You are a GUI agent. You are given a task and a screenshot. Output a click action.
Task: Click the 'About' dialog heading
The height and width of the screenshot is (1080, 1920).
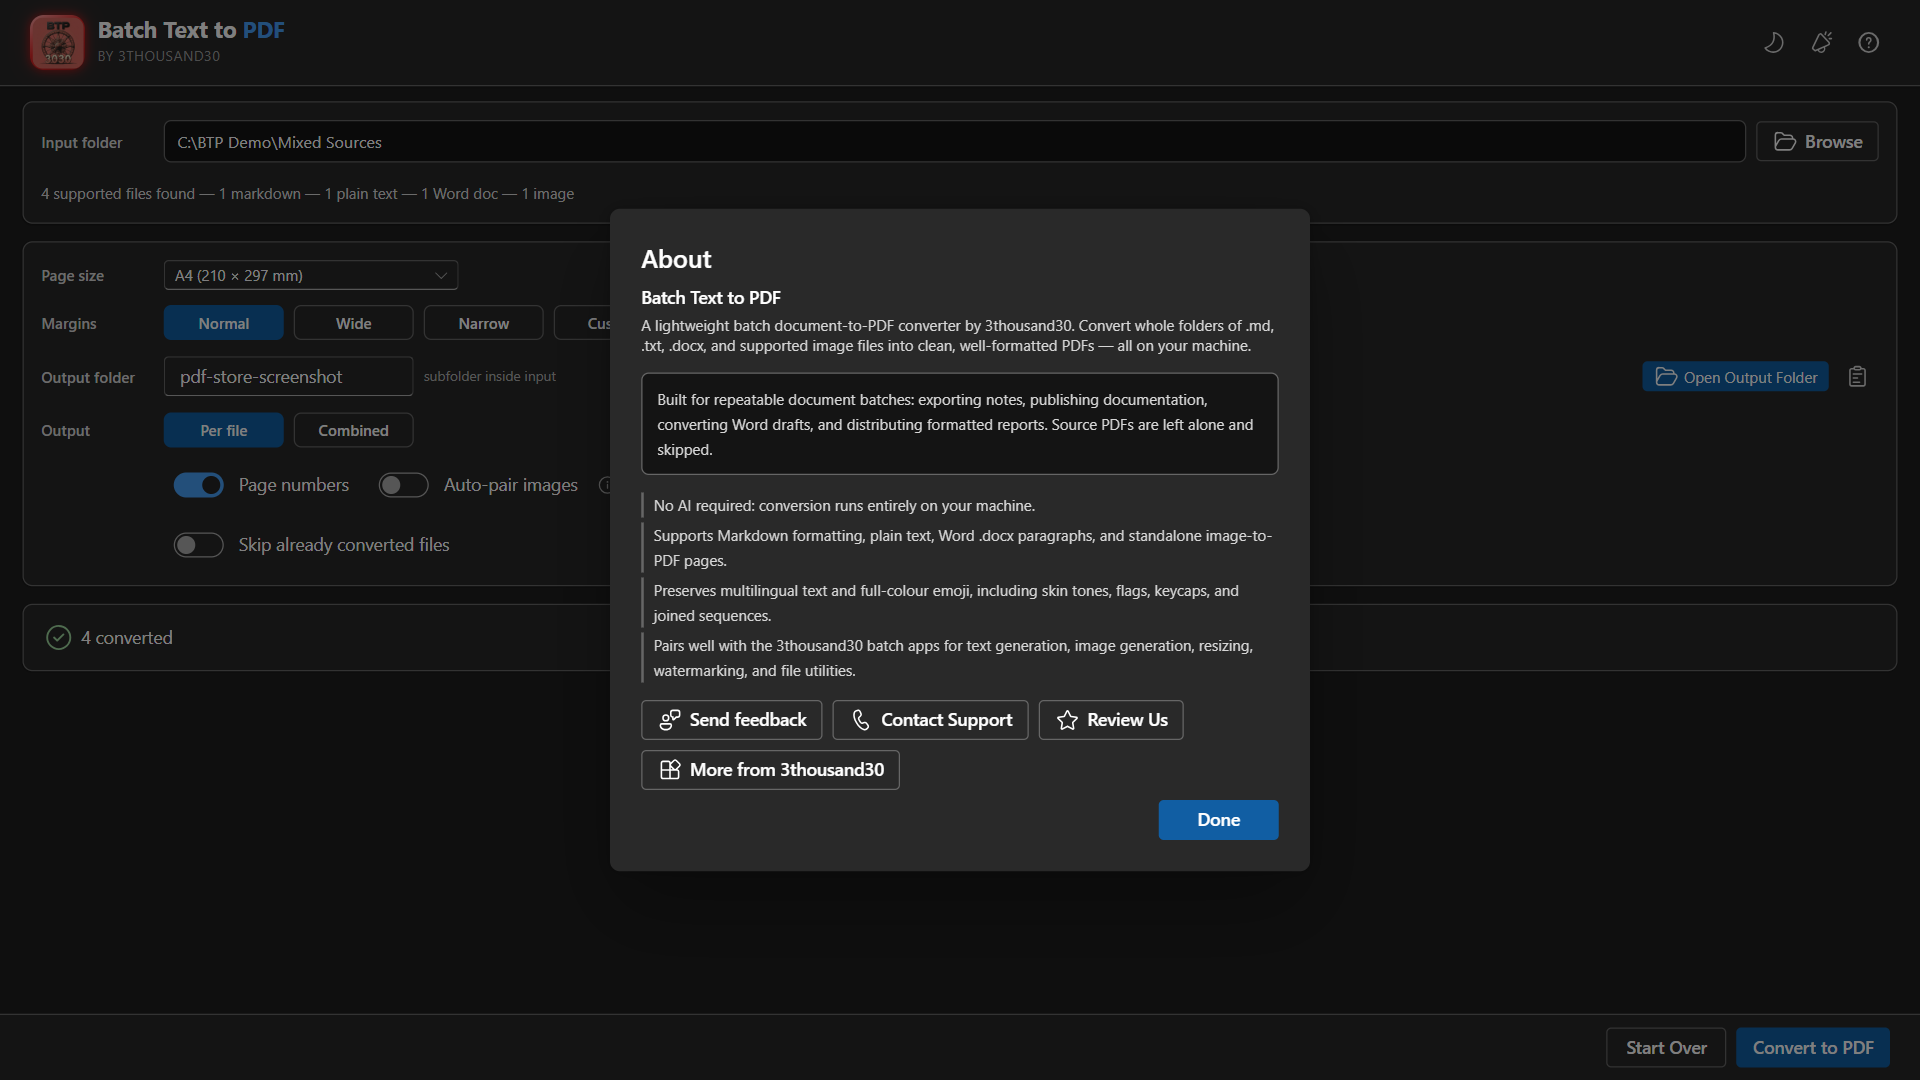[x=677, y=259]
